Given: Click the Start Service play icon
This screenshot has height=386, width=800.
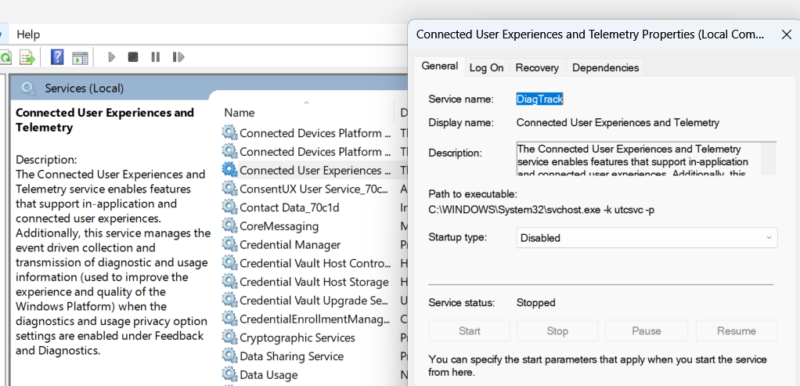Looking at the screenshot, I should [x=112, y=57].
